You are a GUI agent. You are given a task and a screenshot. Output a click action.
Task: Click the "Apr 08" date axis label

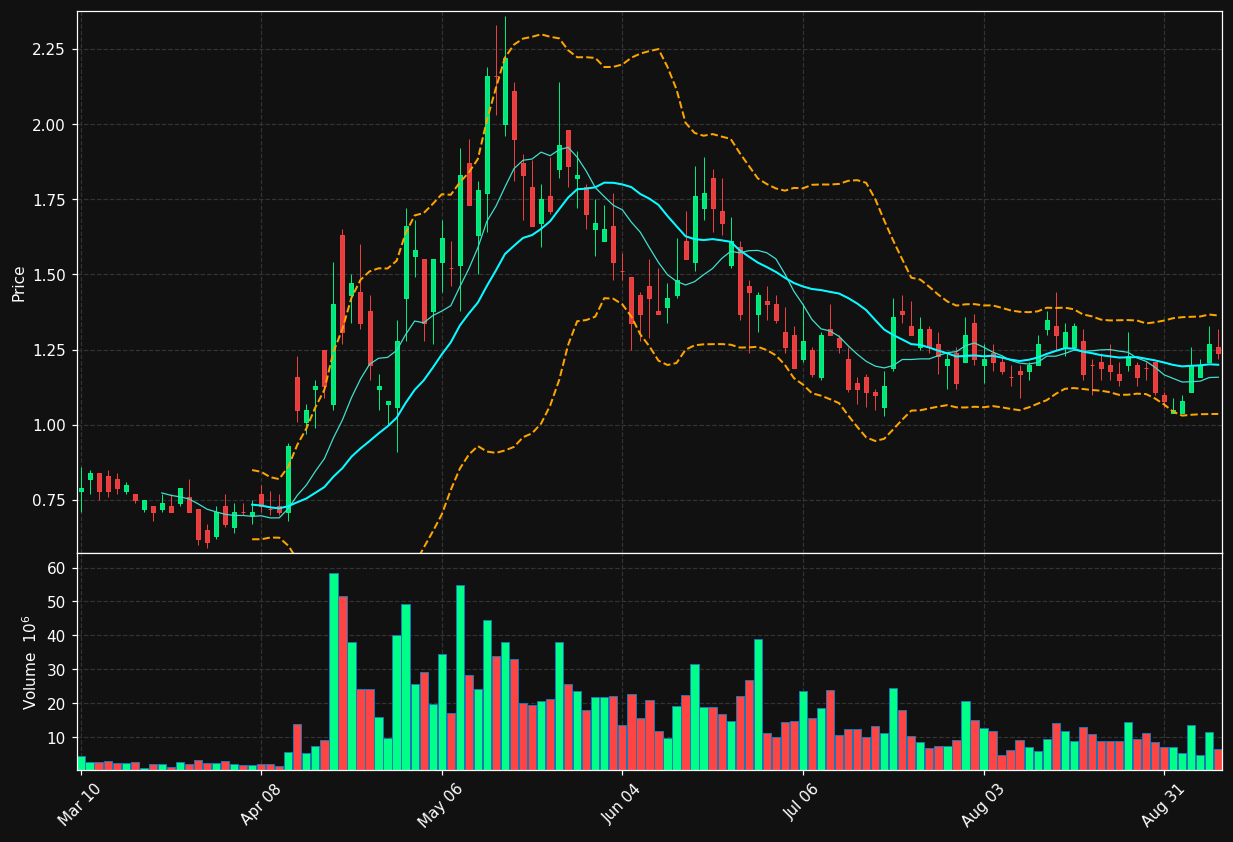(261, 804)
